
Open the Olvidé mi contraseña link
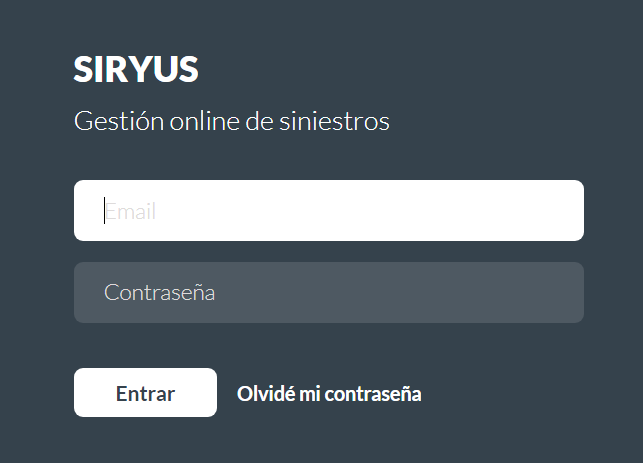pyautogui.click(x=329, y=394)
